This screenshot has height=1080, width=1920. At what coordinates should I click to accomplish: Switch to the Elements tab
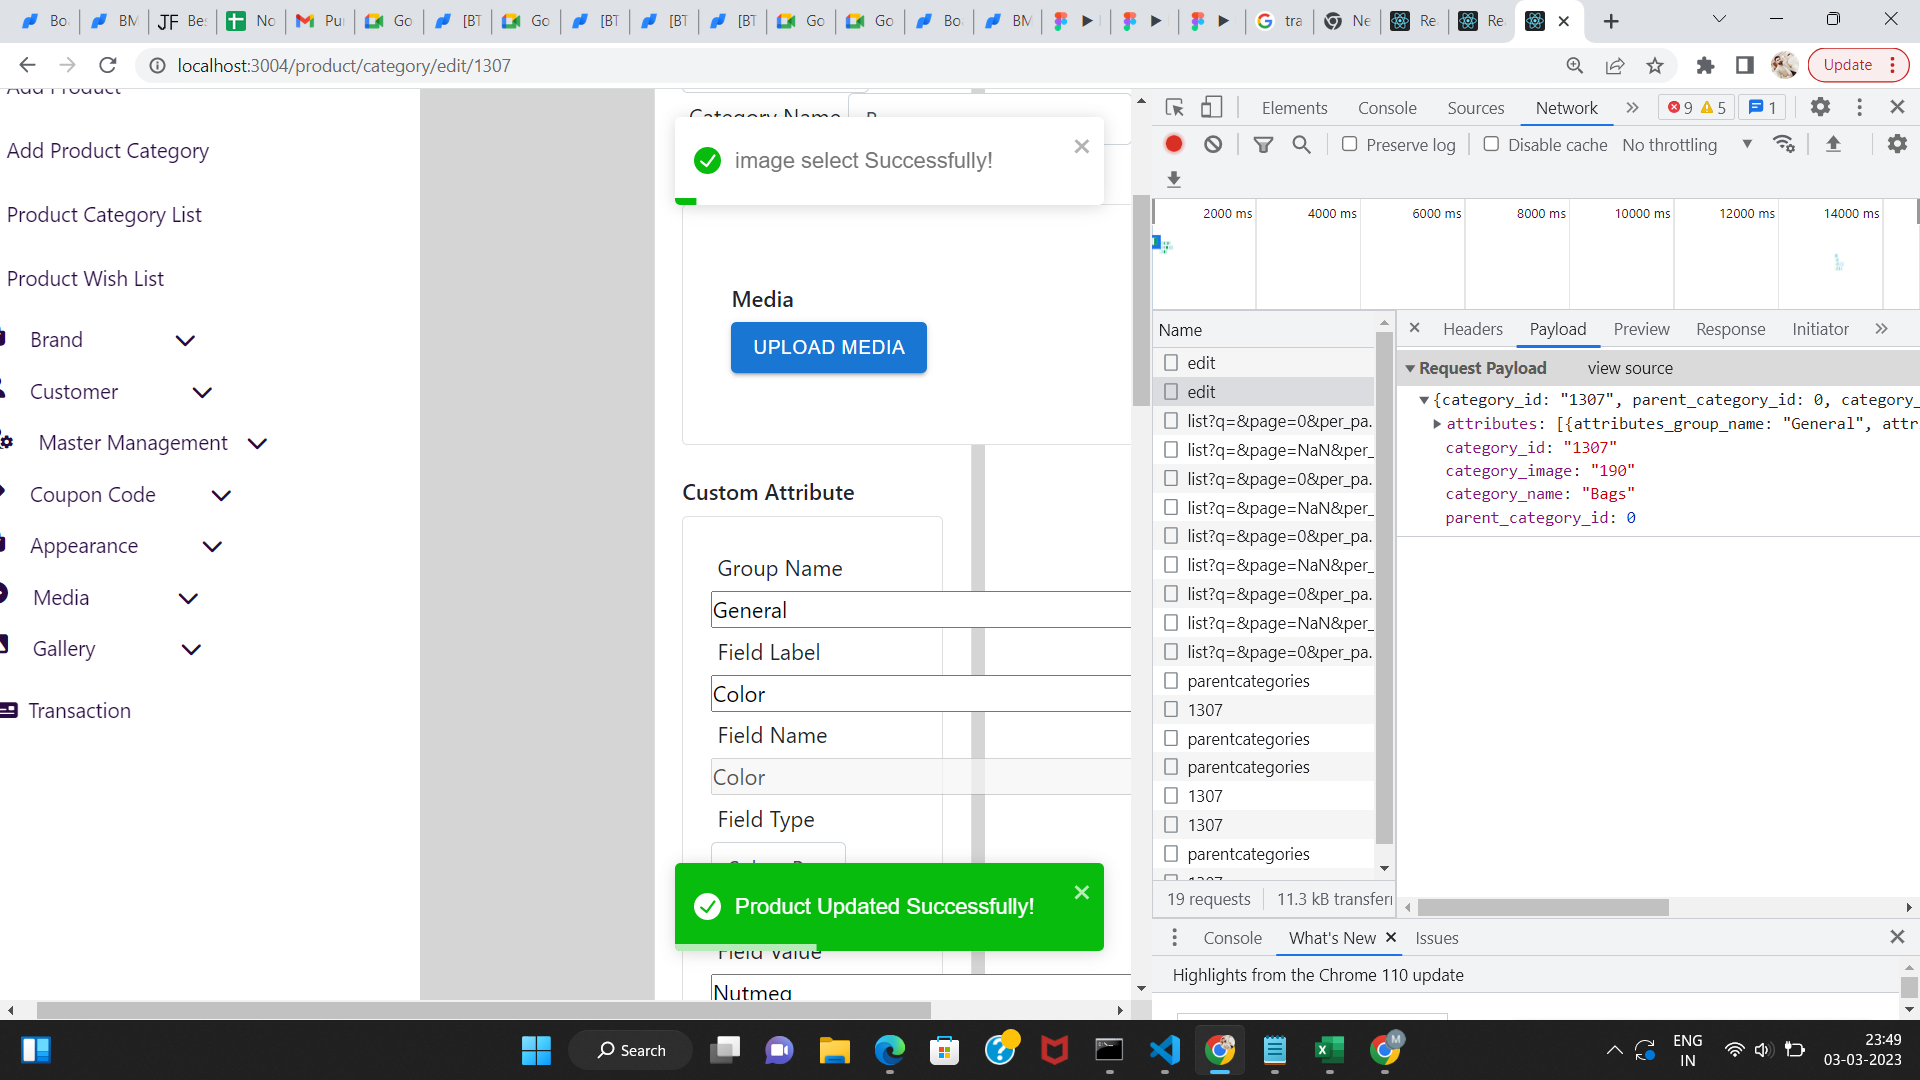(1294, 108)
